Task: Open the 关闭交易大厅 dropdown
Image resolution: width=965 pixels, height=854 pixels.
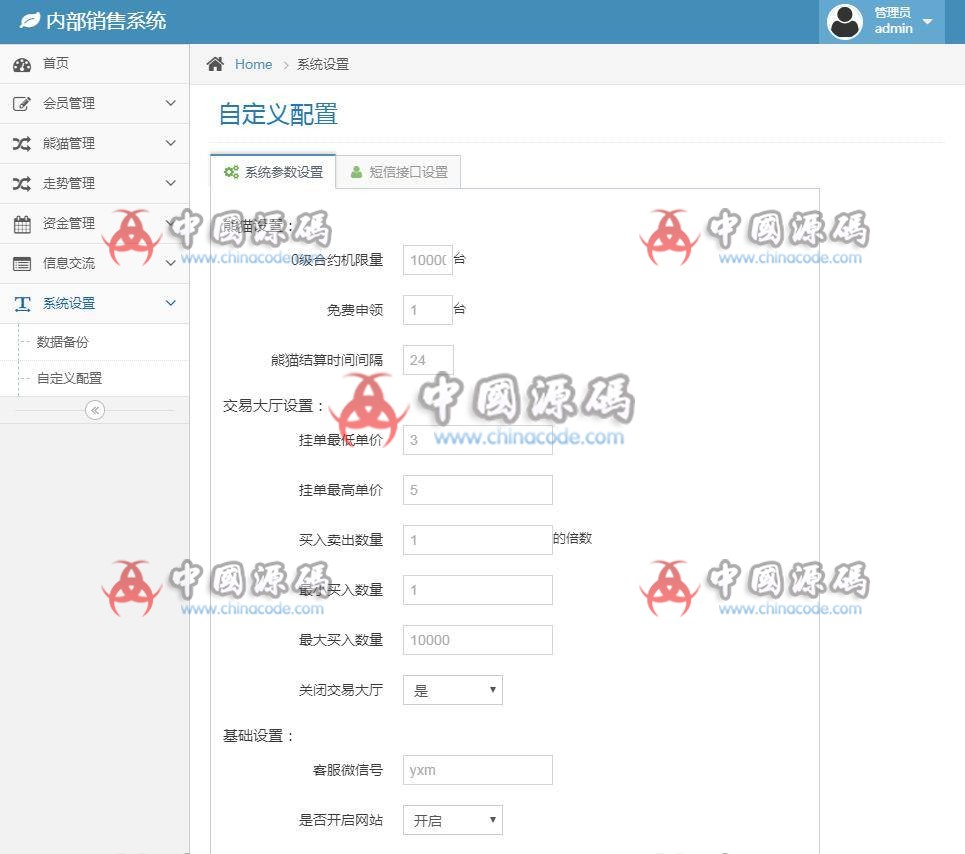Action: point(452,690)
